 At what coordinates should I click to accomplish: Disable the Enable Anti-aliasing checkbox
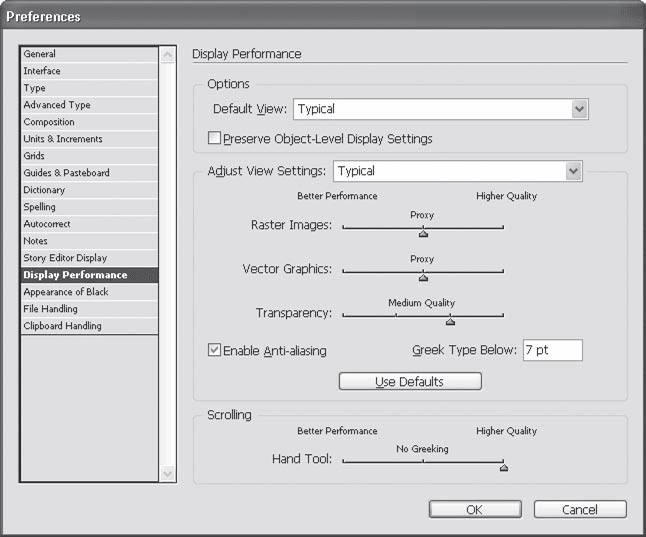[214, 351]
